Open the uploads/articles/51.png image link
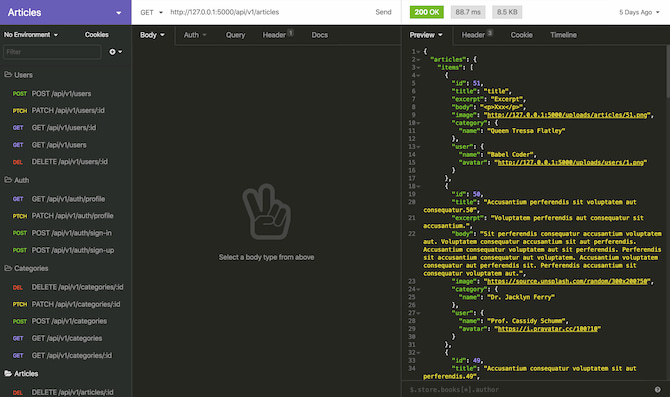 [x=568, y=115]
